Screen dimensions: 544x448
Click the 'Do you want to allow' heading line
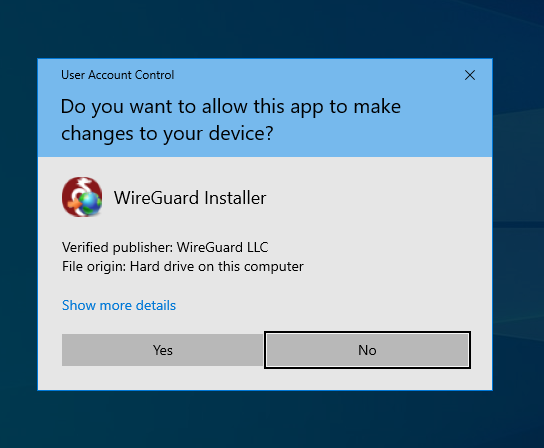(x=231, y=107)
